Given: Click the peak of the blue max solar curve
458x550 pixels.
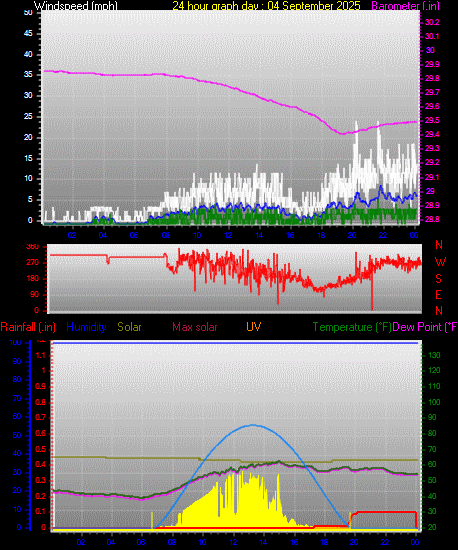Looking at the screenshot, I should point(253,425).
